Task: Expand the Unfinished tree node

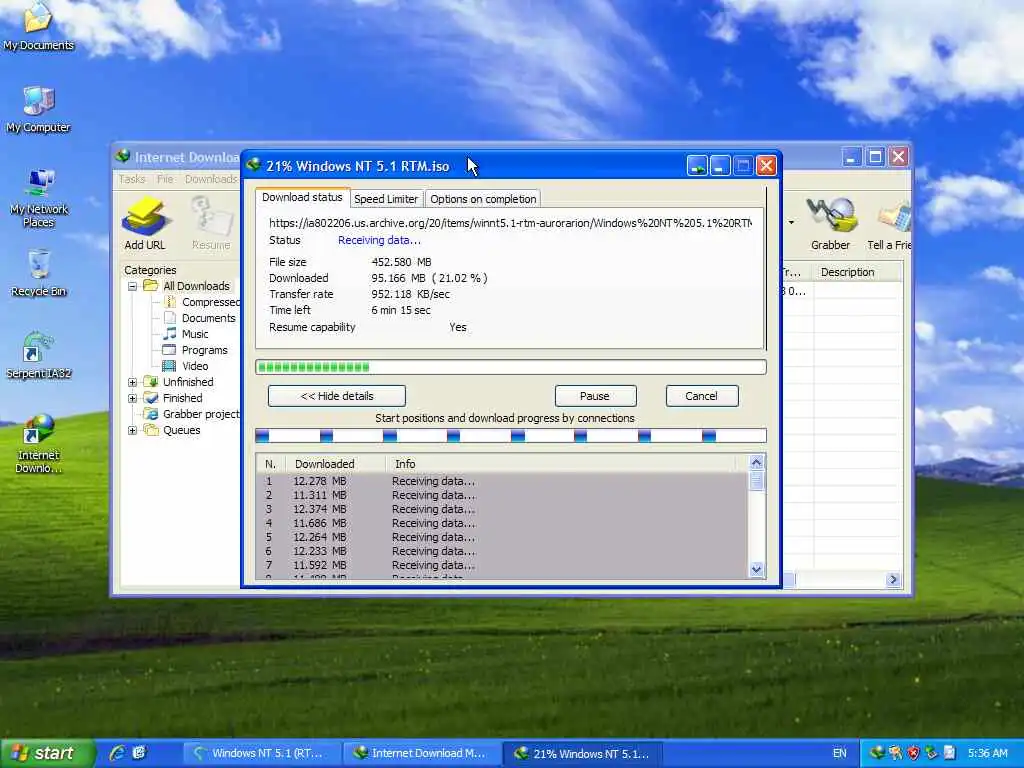Action: (133, 382)
